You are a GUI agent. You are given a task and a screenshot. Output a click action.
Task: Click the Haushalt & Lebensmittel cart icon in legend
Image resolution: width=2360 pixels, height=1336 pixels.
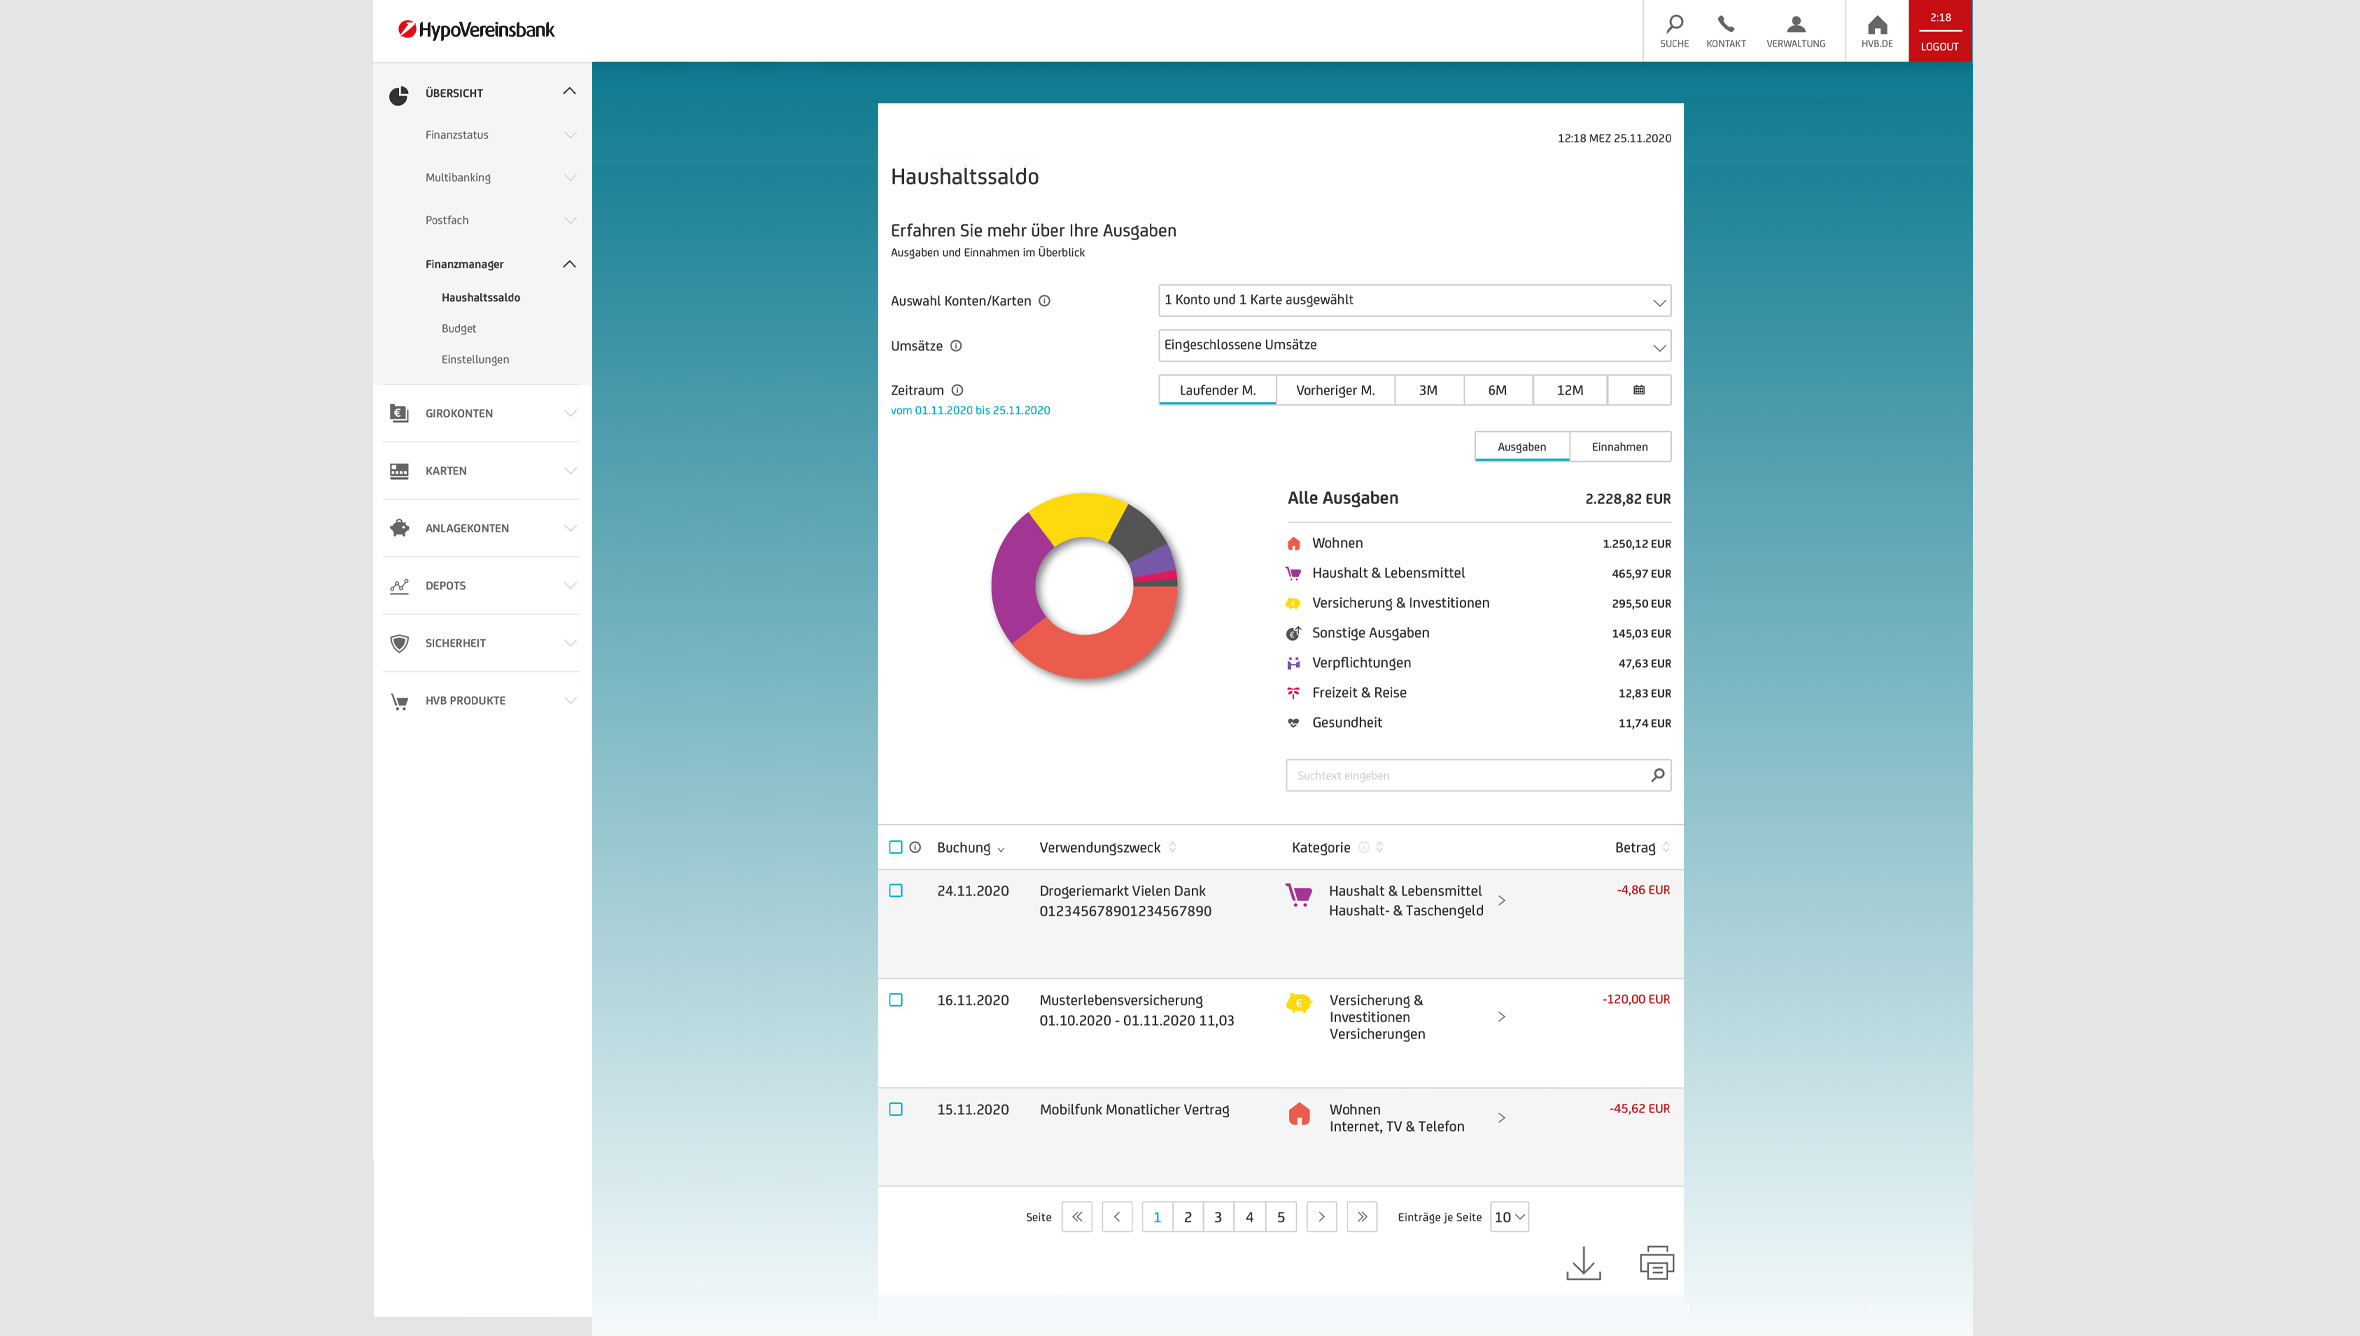[1293, 574]
